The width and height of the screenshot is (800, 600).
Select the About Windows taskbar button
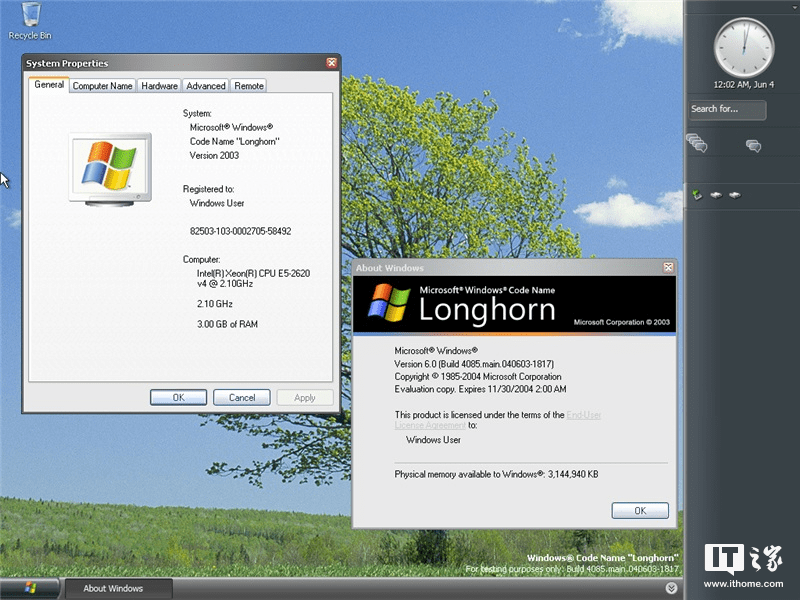pyautogui.click(x=117, y=588)
